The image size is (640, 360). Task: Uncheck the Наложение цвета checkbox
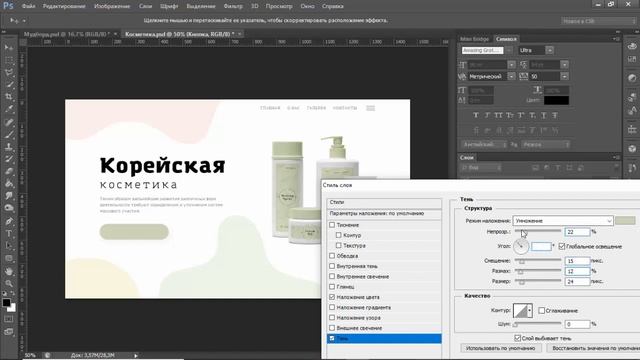332,297
